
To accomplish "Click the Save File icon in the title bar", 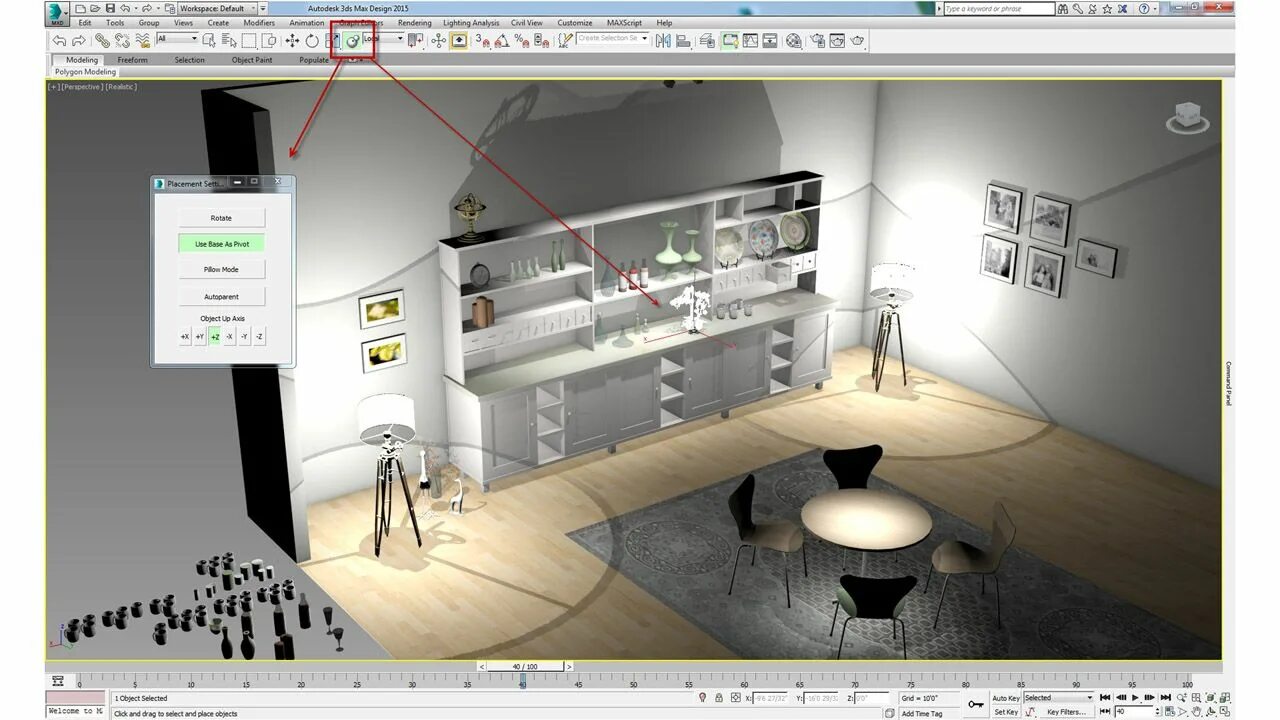I will click(x=109, y=8).
